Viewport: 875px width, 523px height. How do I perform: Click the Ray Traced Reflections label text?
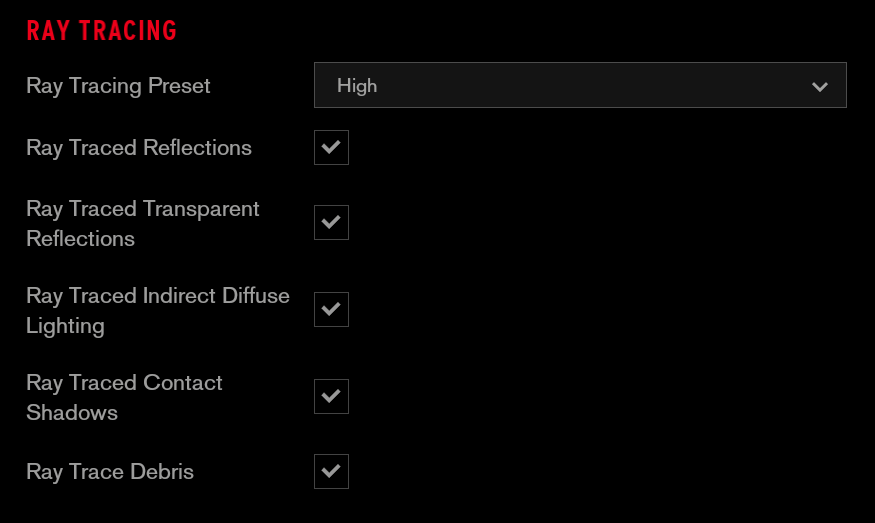(139, 148)
